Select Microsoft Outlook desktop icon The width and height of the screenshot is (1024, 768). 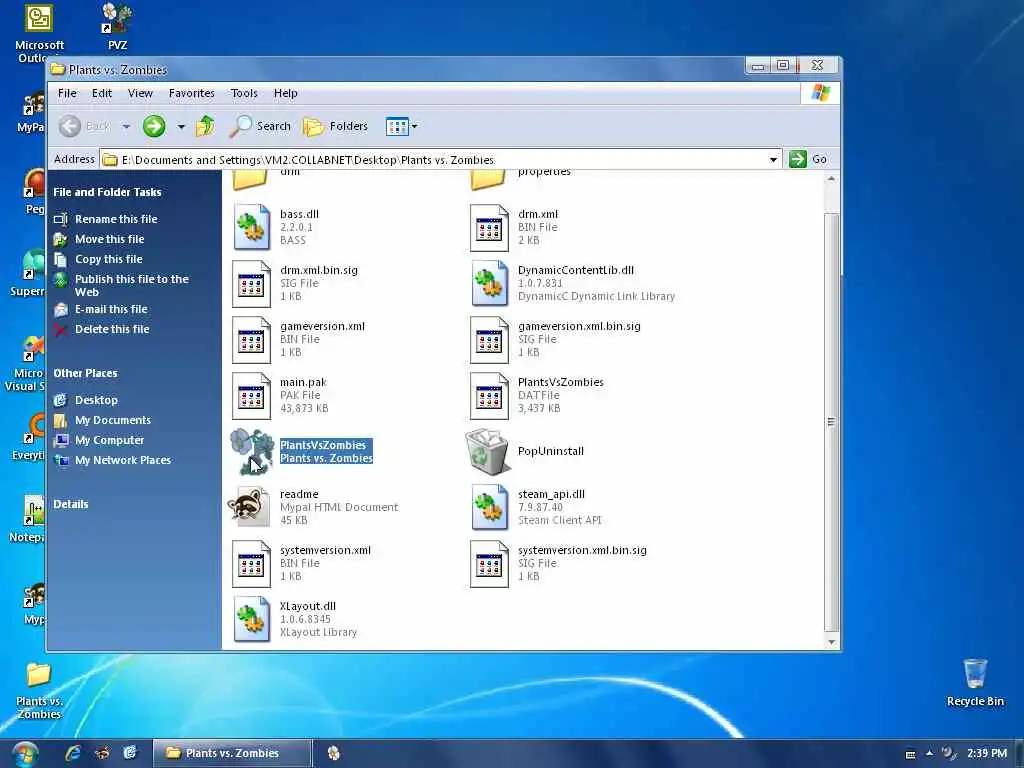pyautogui.click(x=39, y=33)
